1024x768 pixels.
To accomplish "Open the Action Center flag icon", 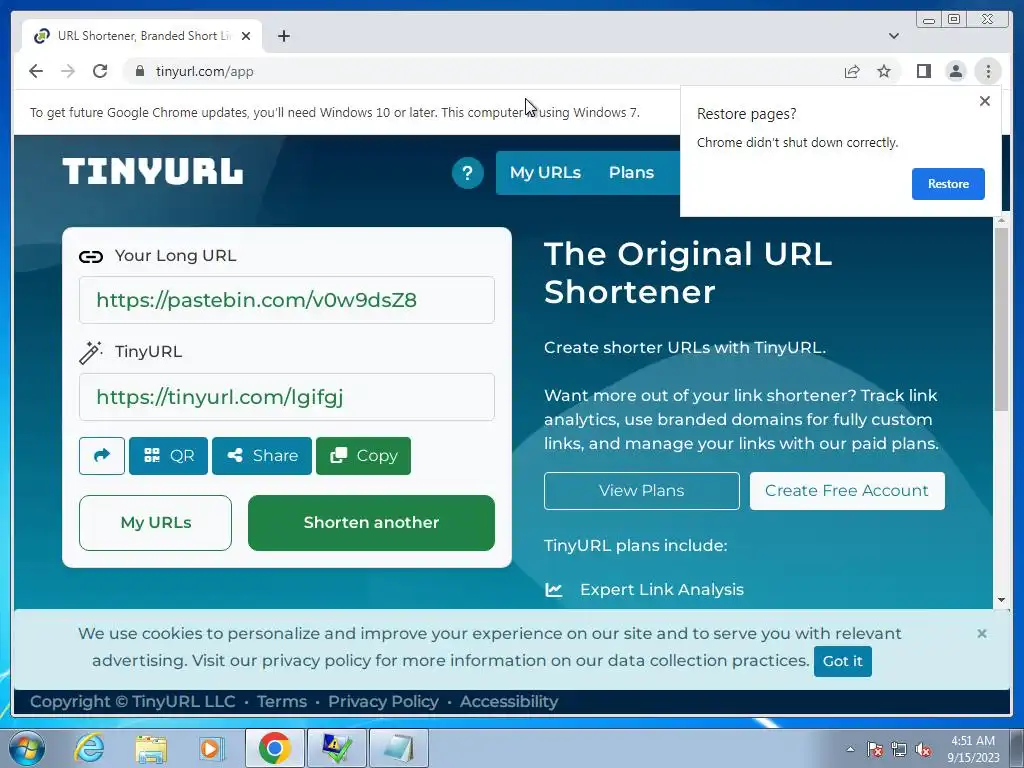I will pyautogui.click(x=874, y=749).
